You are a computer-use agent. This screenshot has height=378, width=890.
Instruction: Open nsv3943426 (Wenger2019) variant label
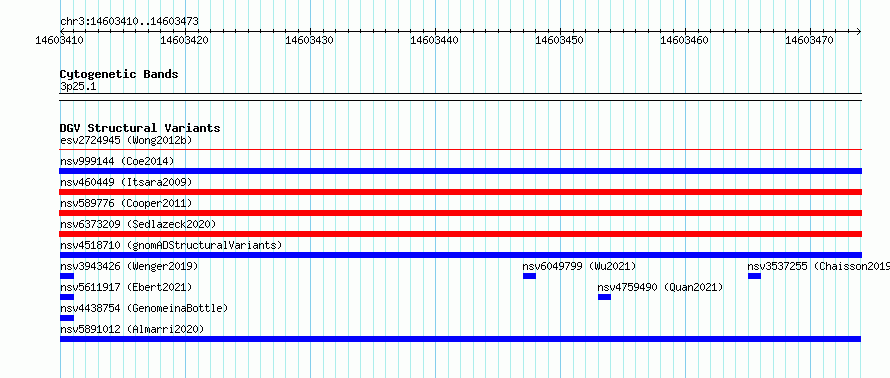[x=129, y=266]
